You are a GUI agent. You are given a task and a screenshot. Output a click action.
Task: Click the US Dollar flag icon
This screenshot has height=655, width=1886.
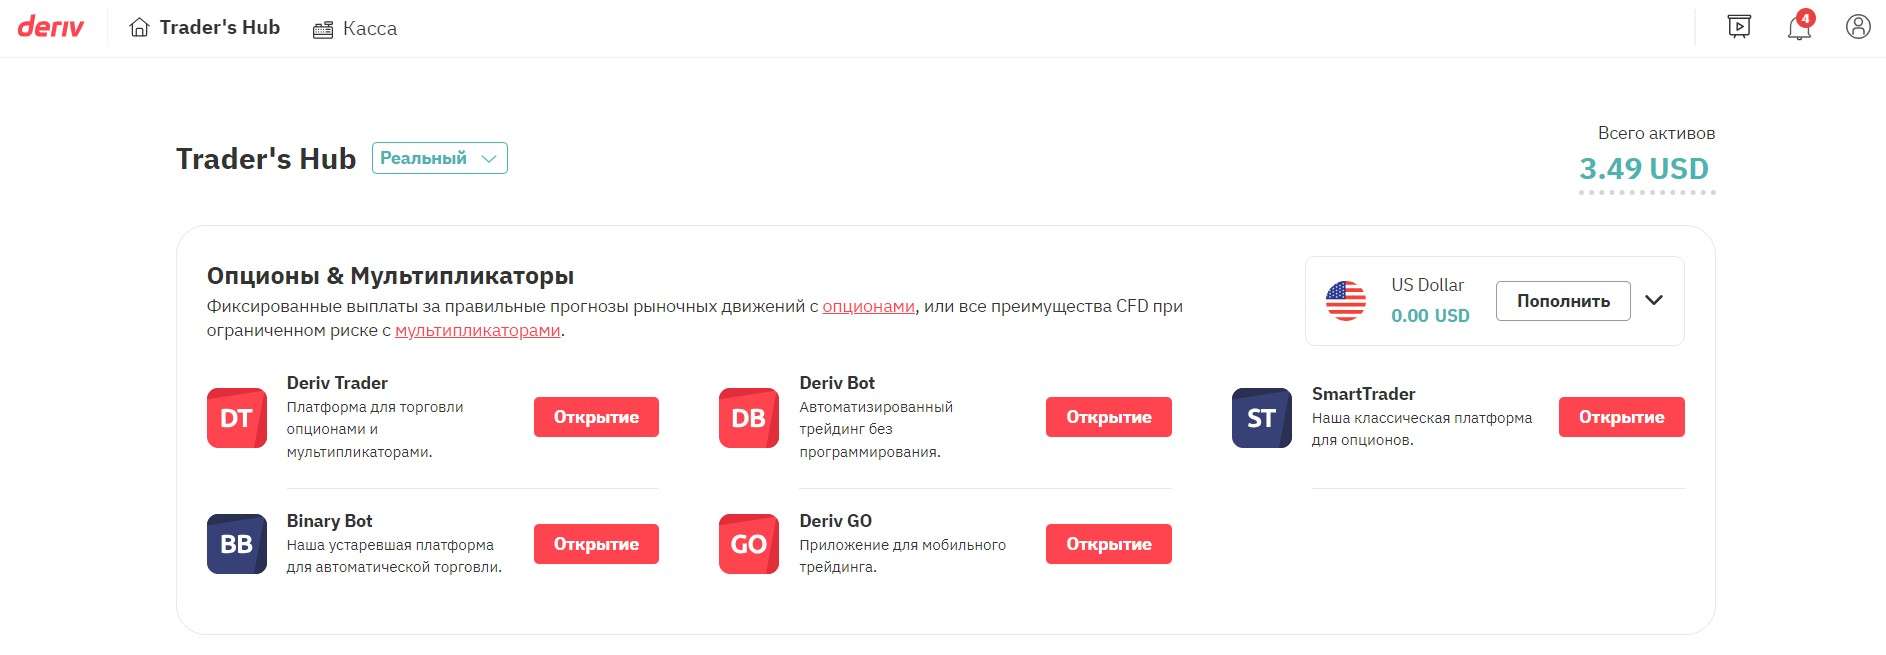1346,300
